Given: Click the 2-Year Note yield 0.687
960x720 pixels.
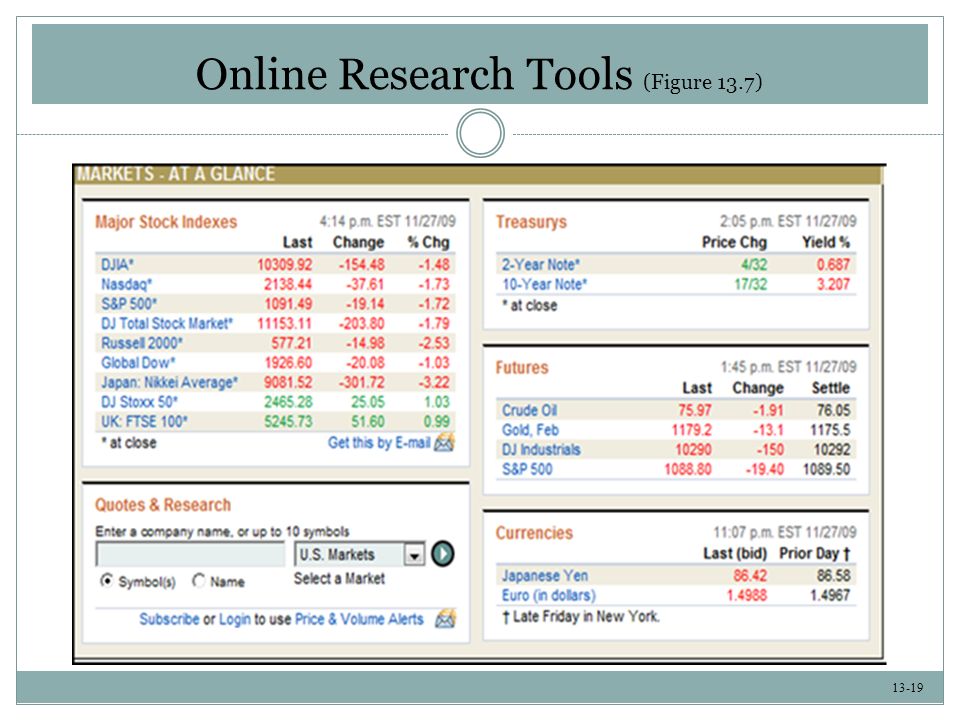Looking at the screenshot, I should pyautogui.click(x=833, y=264).
